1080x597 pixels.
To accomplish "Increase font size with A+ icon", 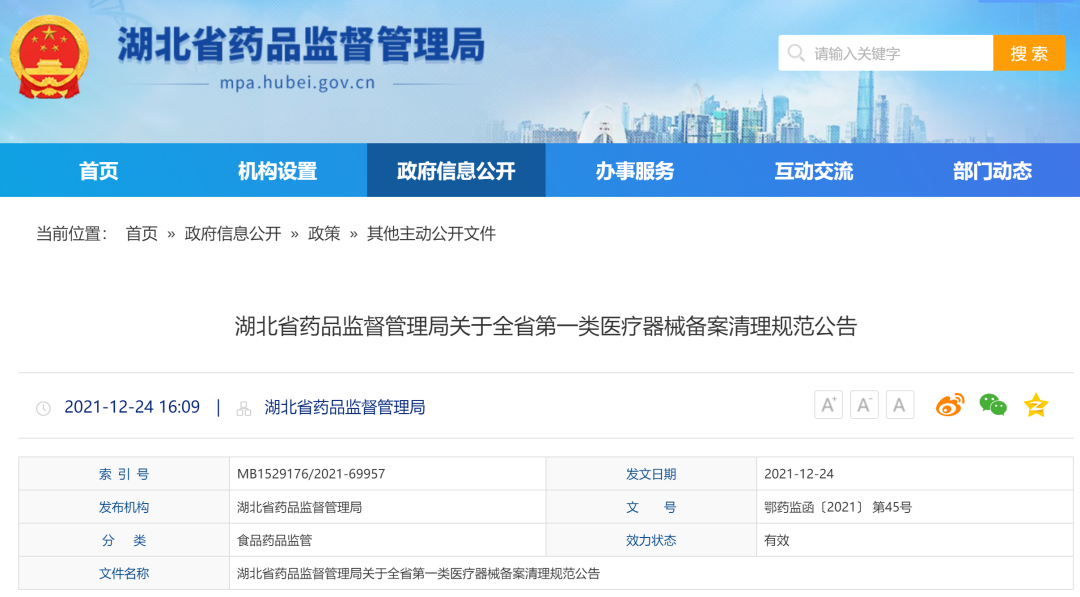I will pyautogui.click(x=828, y=405).
